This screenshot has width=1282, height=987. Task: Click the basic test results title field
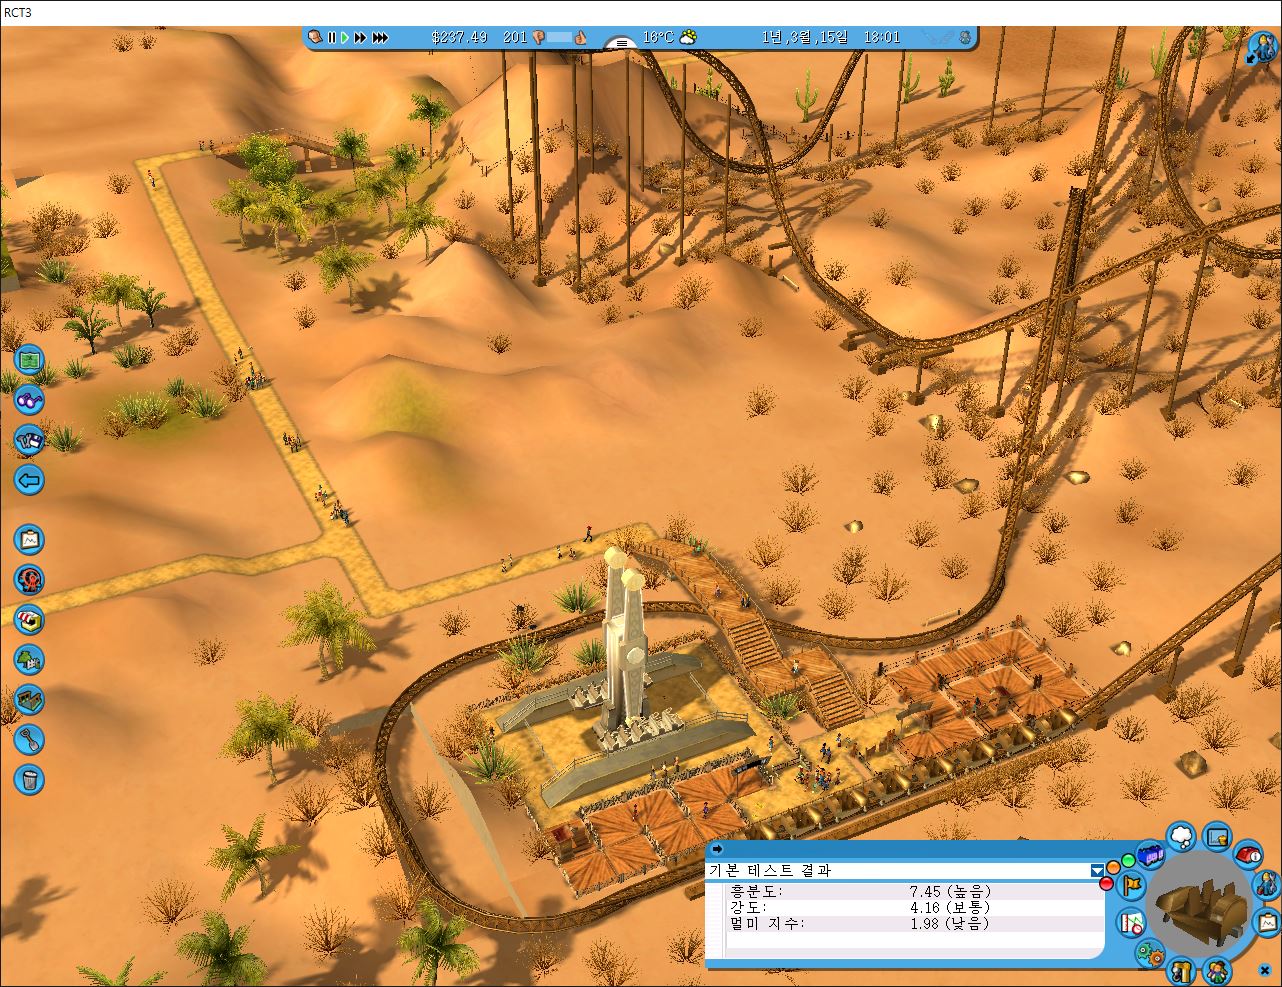pyautogui.click(x=898, y=871)
